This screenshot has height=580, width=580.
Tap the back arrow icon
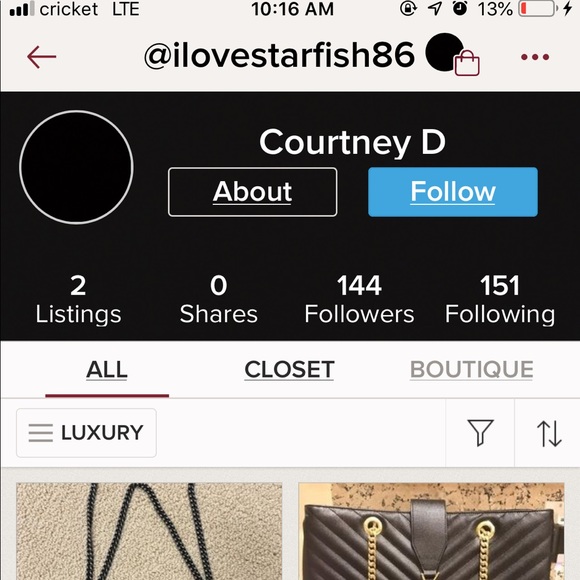point(41,57)
